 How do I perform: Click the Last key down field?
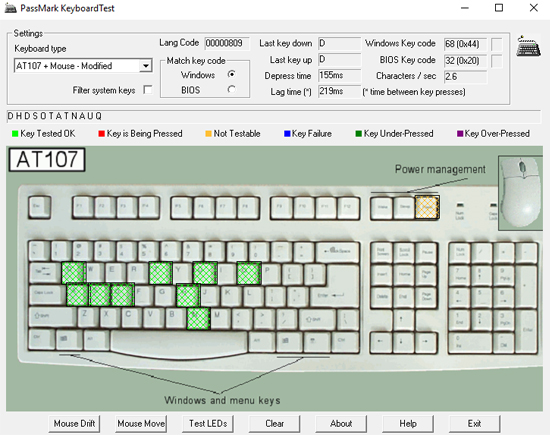[x=340, y=44]
